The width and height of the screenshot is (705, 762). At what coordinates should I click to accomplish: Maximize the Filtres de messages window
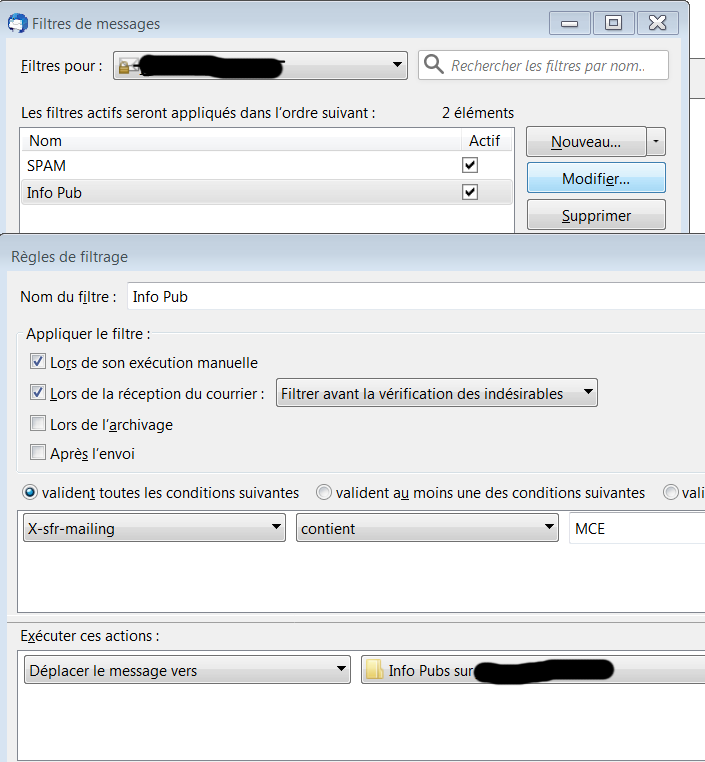614,22
